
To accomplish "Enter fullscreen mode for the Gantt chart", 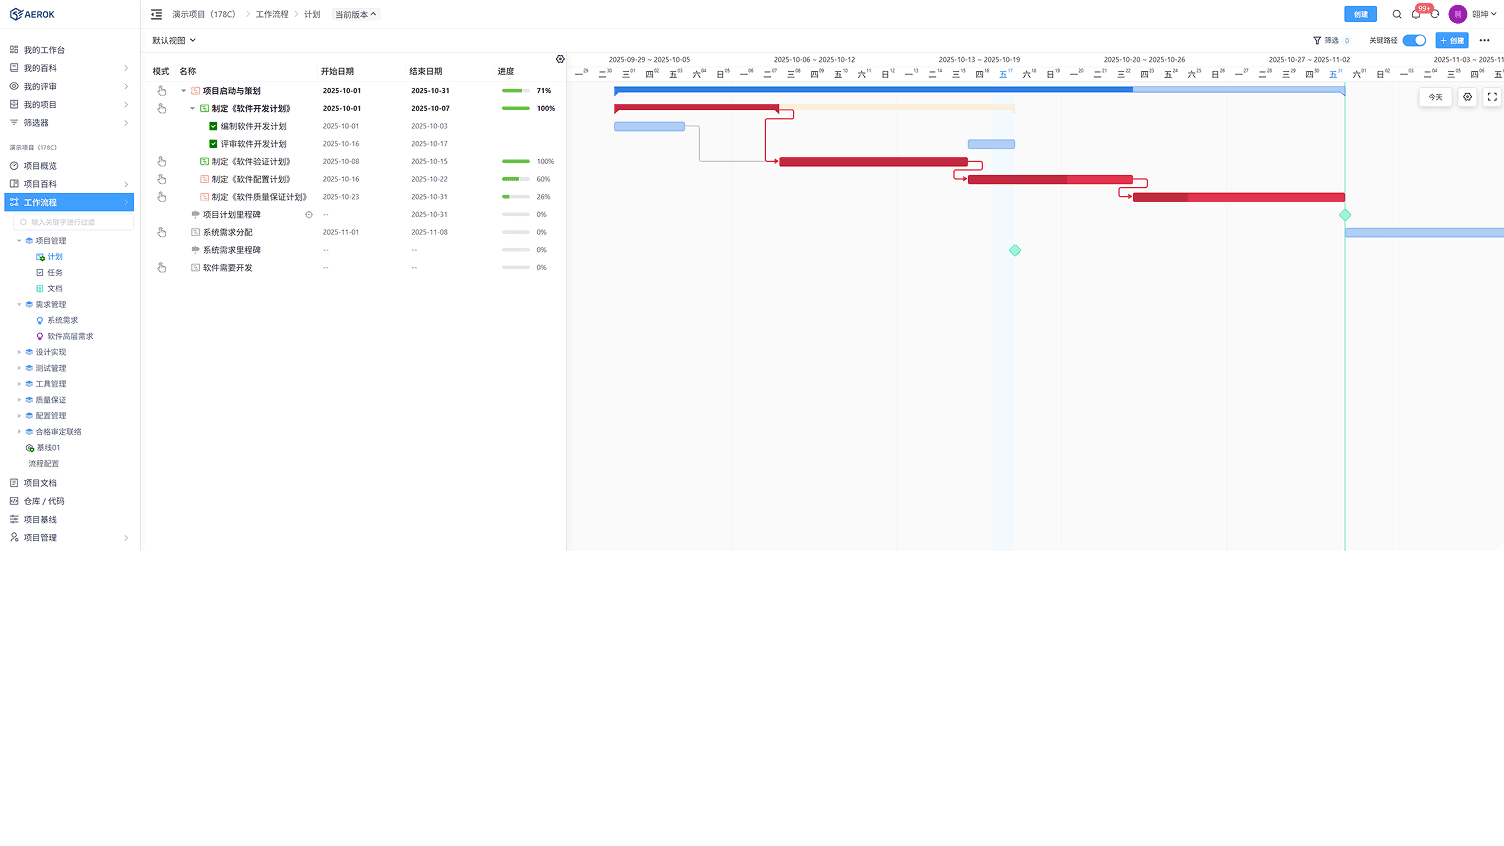I will coord(1491,97).
